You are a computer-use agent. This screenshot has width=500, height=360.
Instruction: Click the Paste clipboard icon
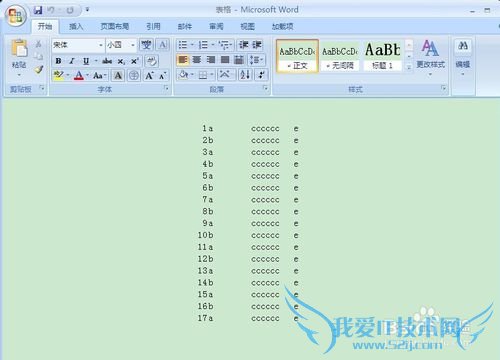(19, 48)
